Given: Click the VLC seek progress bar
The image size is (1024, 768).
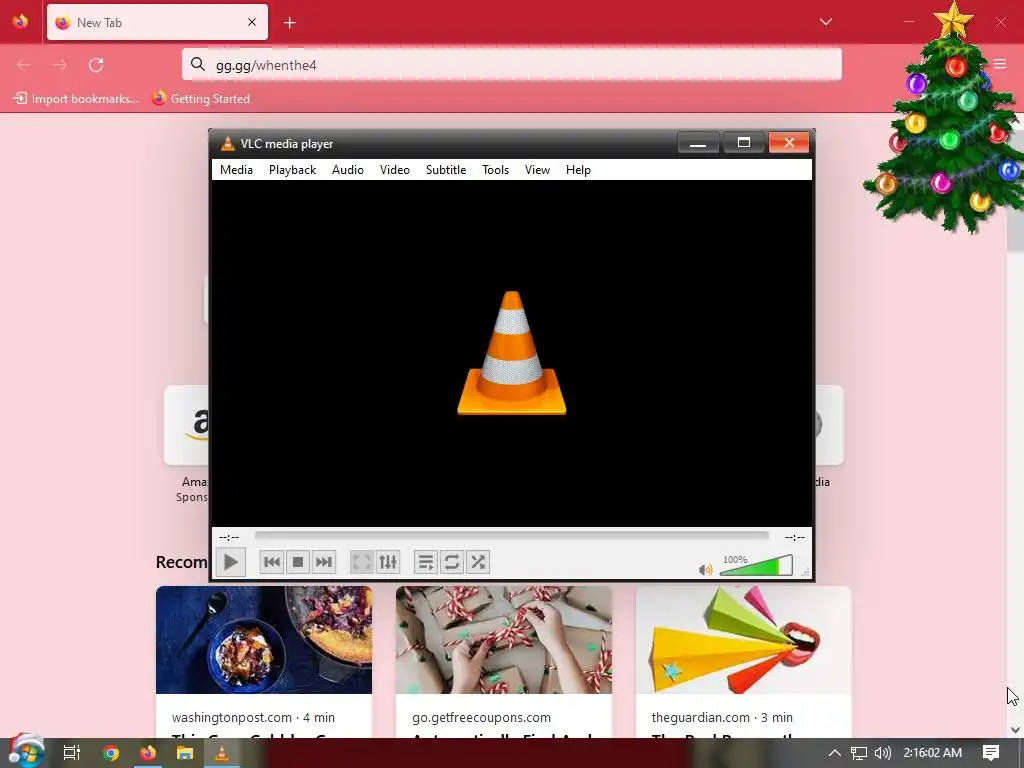Looking at the screenshot, I should coord(512,536).
